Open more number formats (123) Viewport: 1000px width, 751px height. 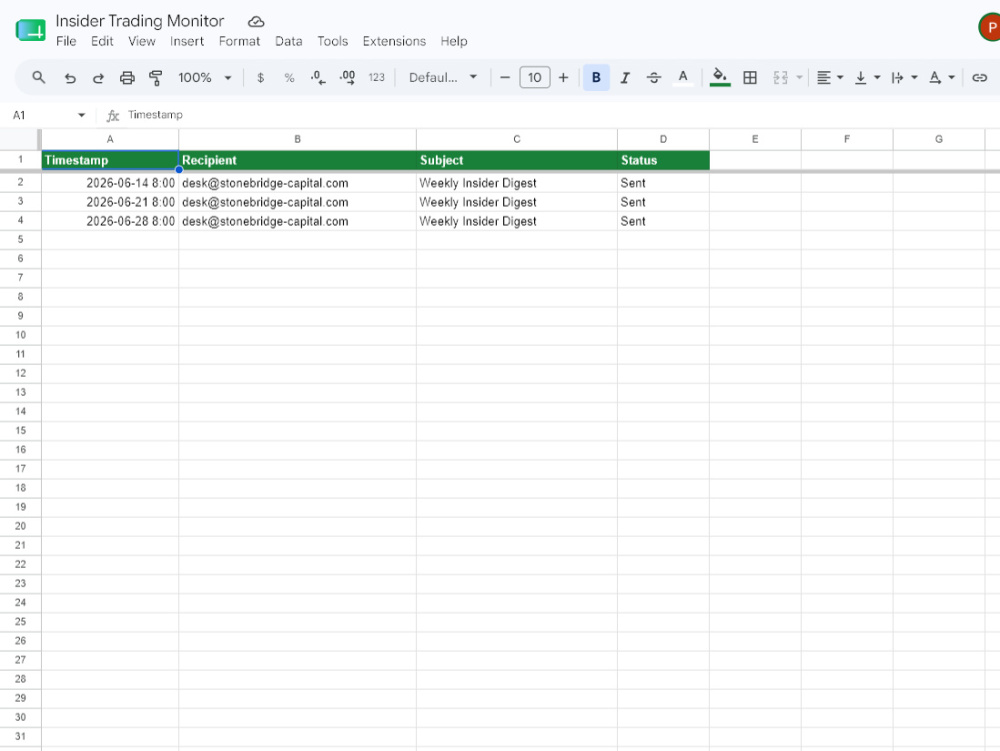(x=376, y=78)
